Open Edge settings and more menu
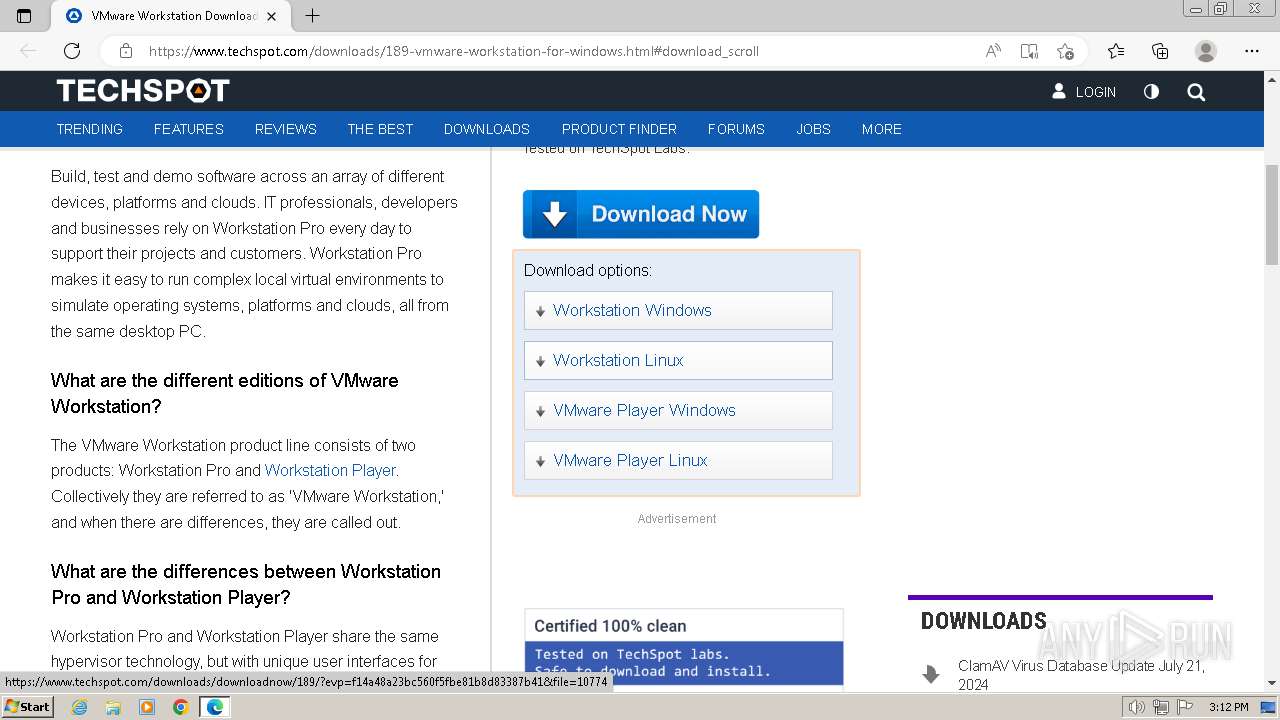This screenshot has height=720, width=1280. tap(1252, 51)
